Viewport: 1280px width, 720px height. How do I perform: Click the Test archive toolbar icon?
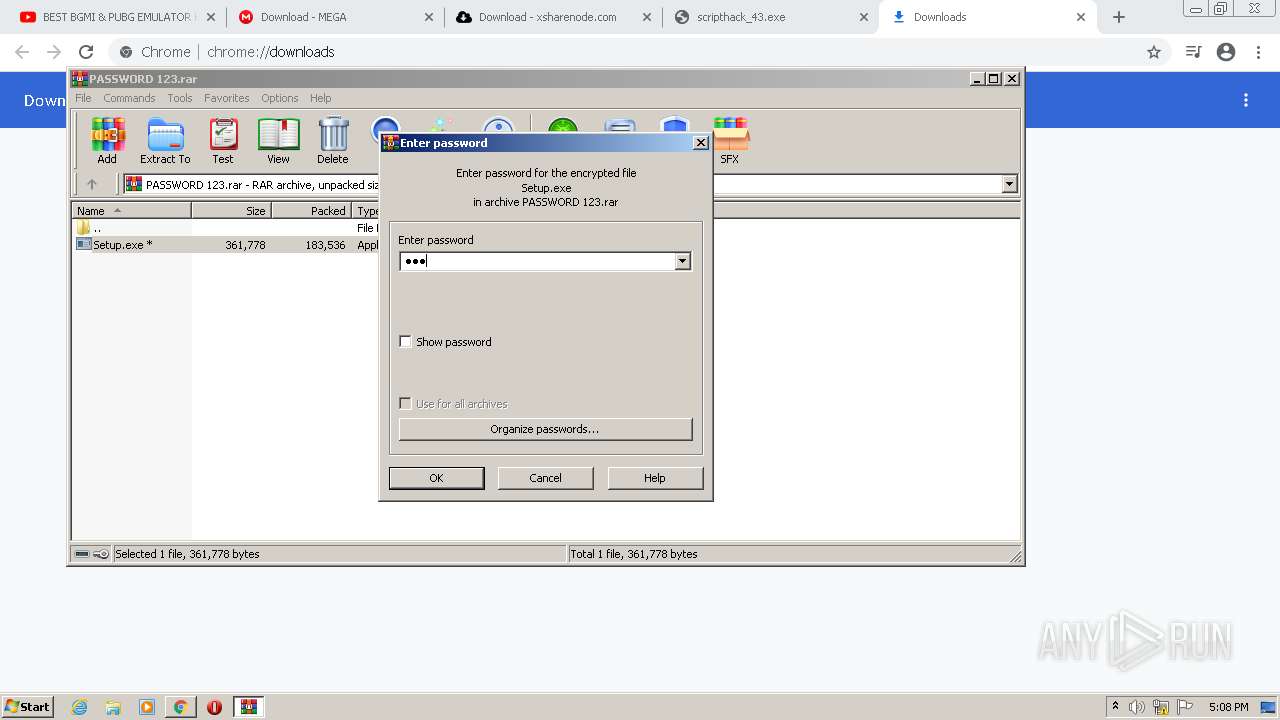223,140
